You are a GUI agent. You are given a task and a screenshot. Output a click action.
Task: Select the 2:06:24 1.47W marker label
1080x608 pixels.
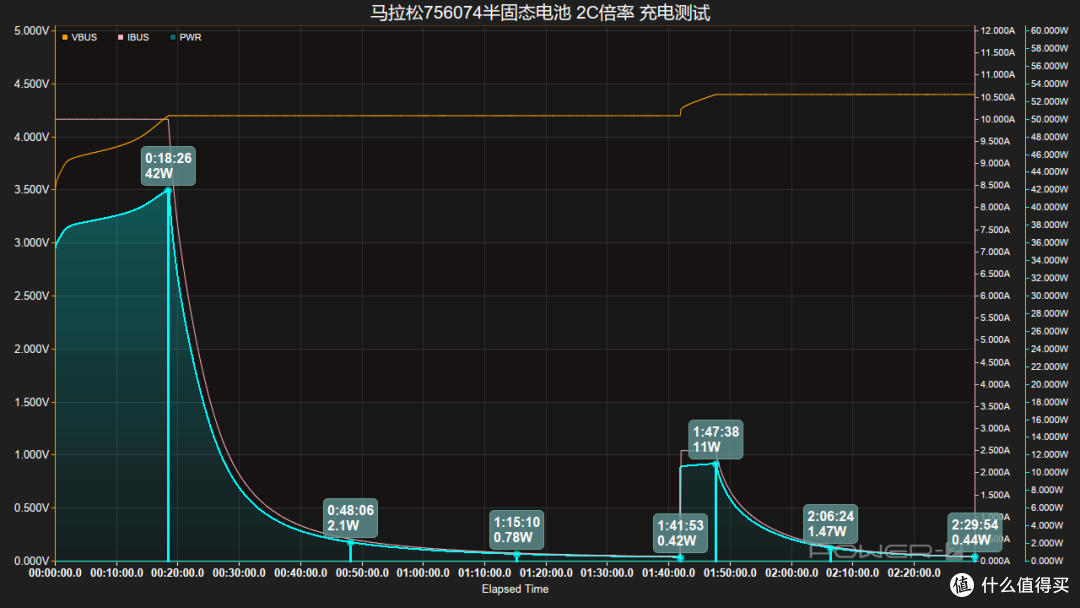coord(831,523)
